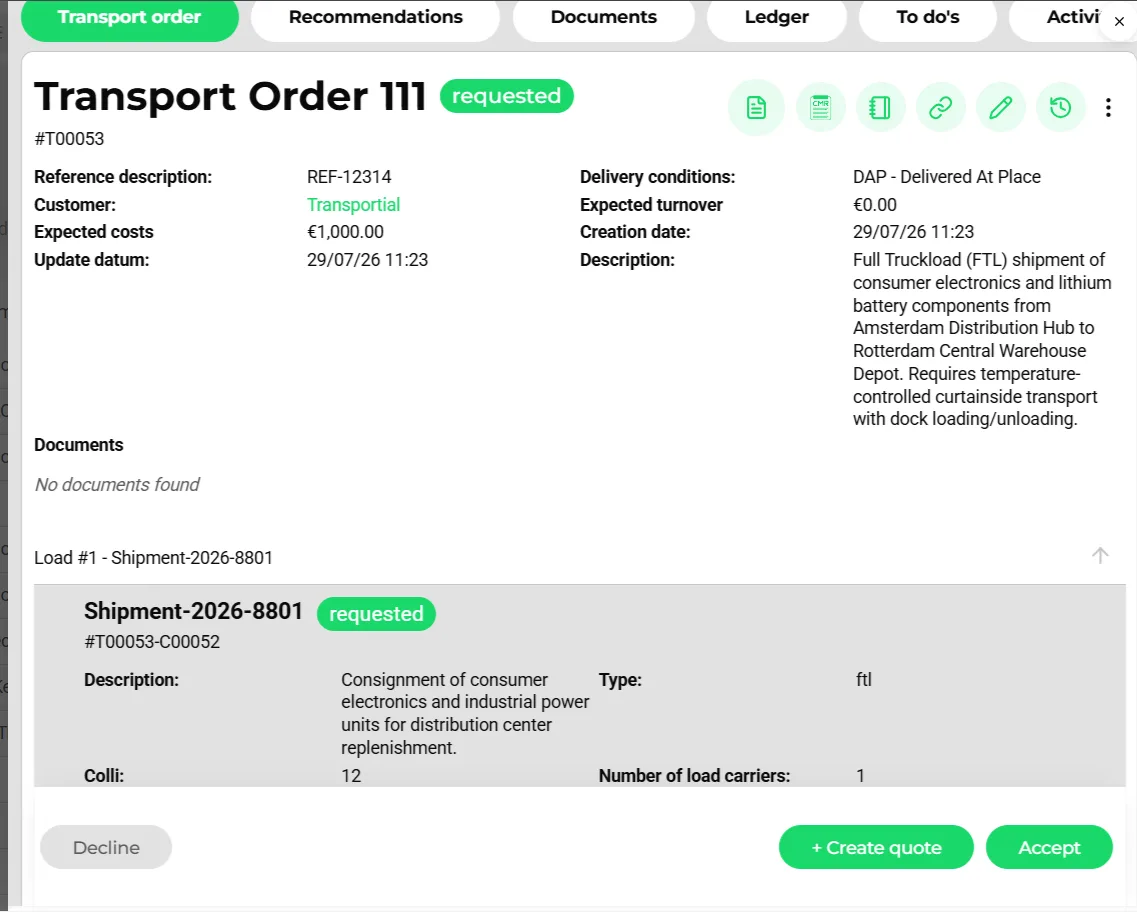Switch to the Recommendations tab

coord(376,17)
